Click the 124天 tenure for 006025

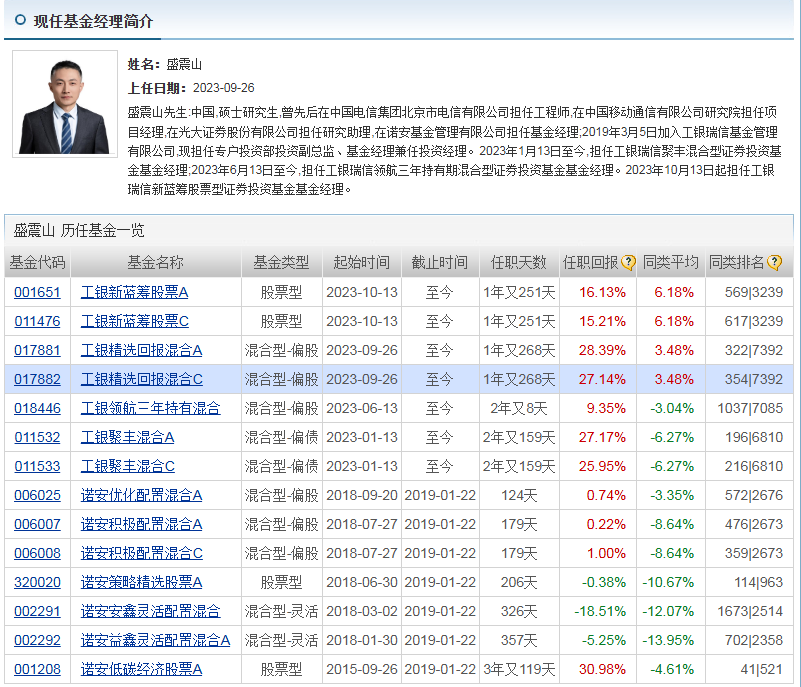[x=519, y=495]
